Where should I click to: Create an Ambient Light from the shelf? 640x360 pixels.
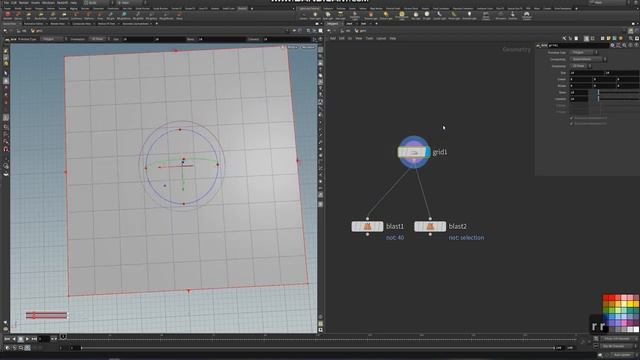(469, 16)
